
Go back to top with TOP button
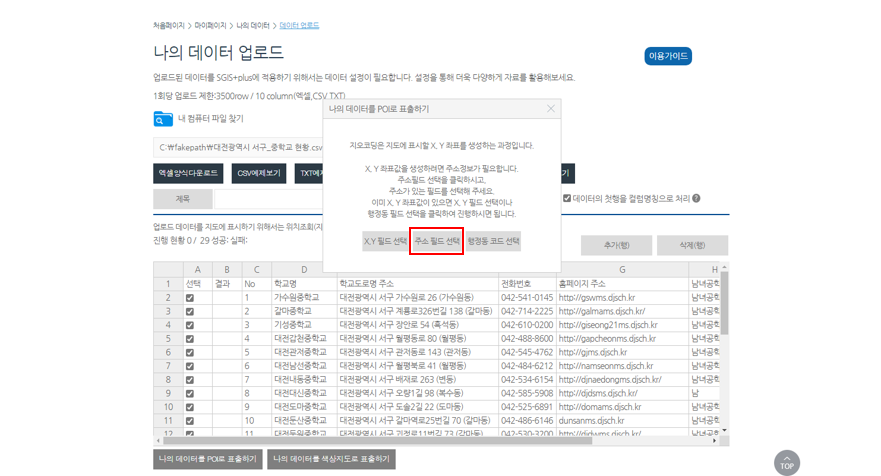(x=787, y=463)
